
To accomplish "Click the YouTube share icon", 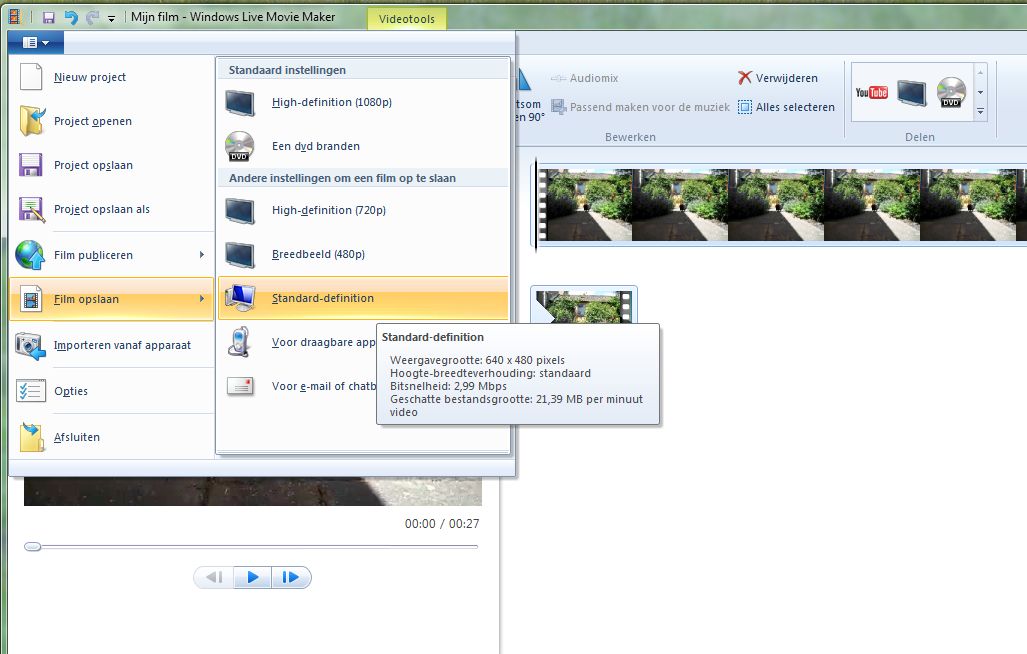I will [x=871, y=93].
